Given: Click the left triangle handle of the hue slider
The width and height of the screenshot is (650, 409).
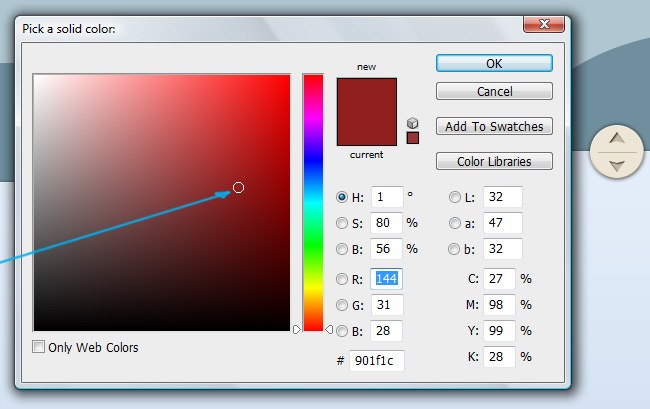Looking at the screenshot, I should 296,329.
